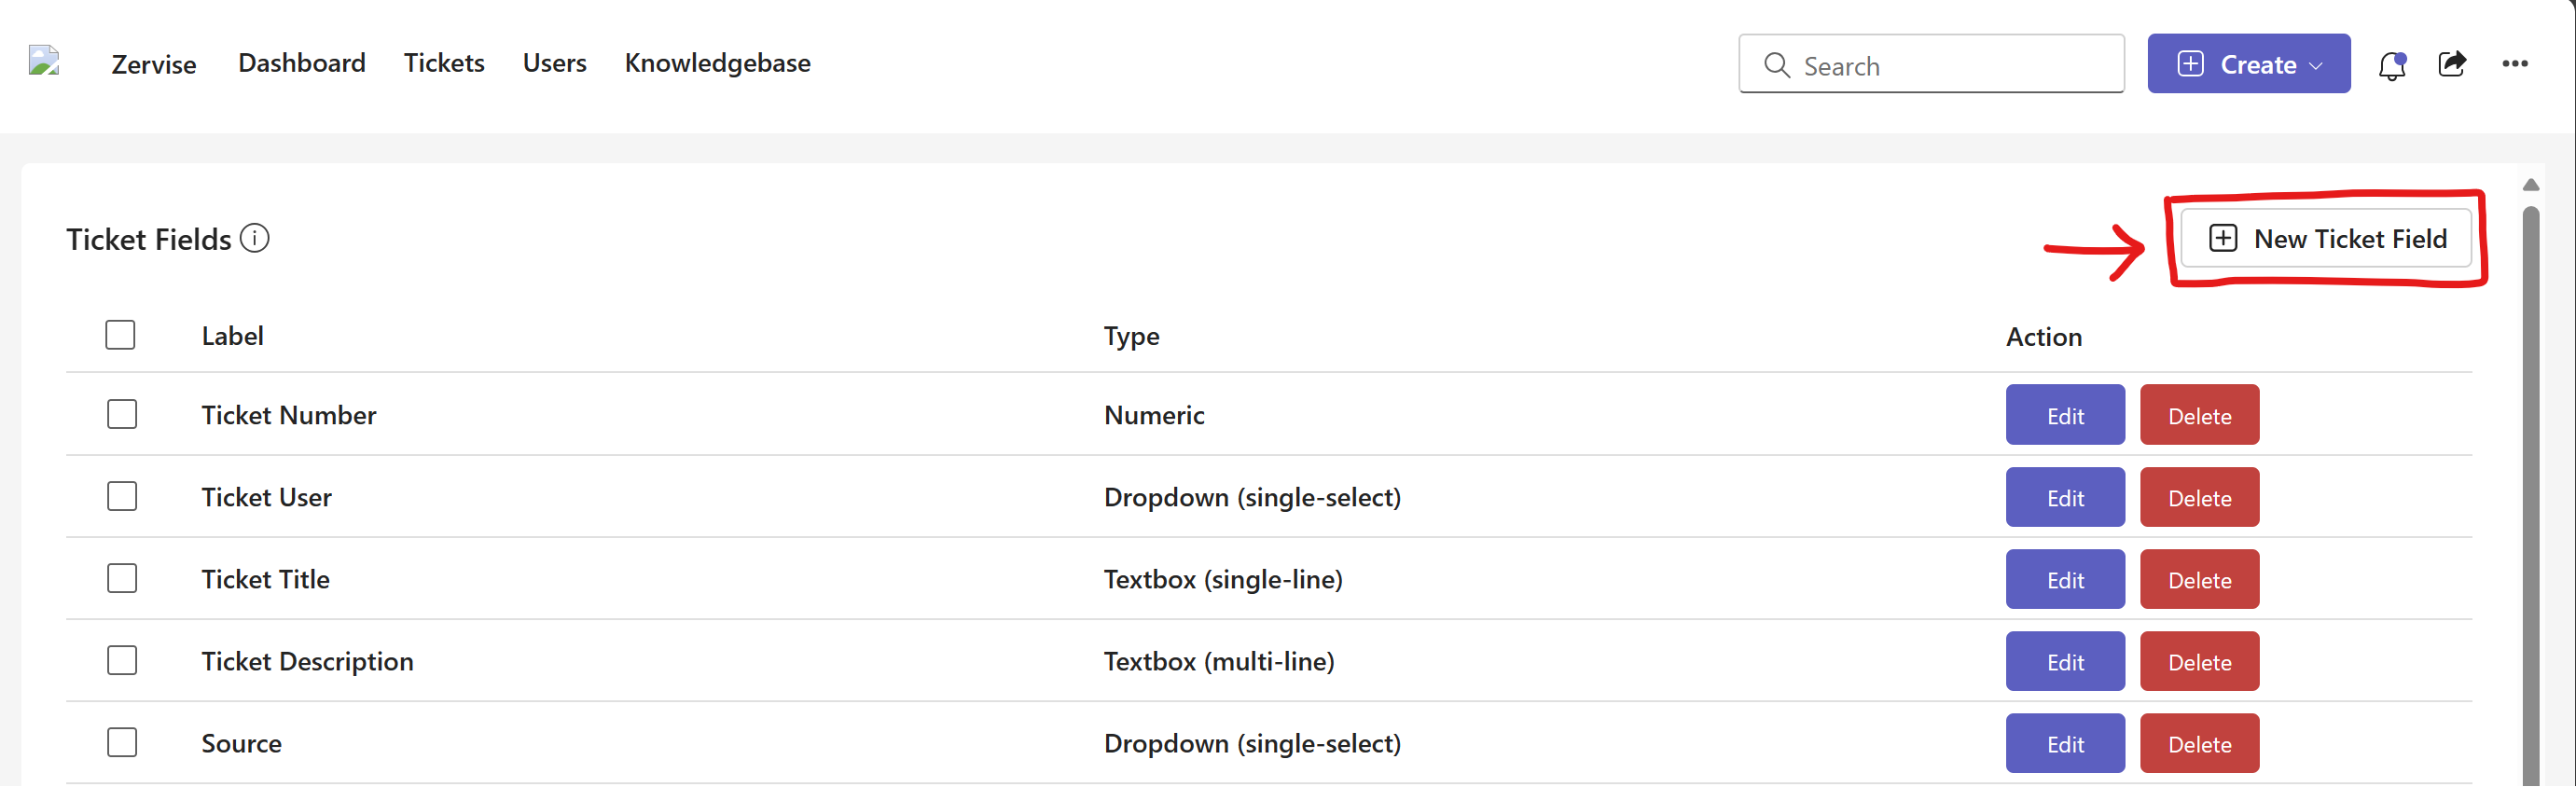Select the Ticket Description row checkbox

click(122, 660)
